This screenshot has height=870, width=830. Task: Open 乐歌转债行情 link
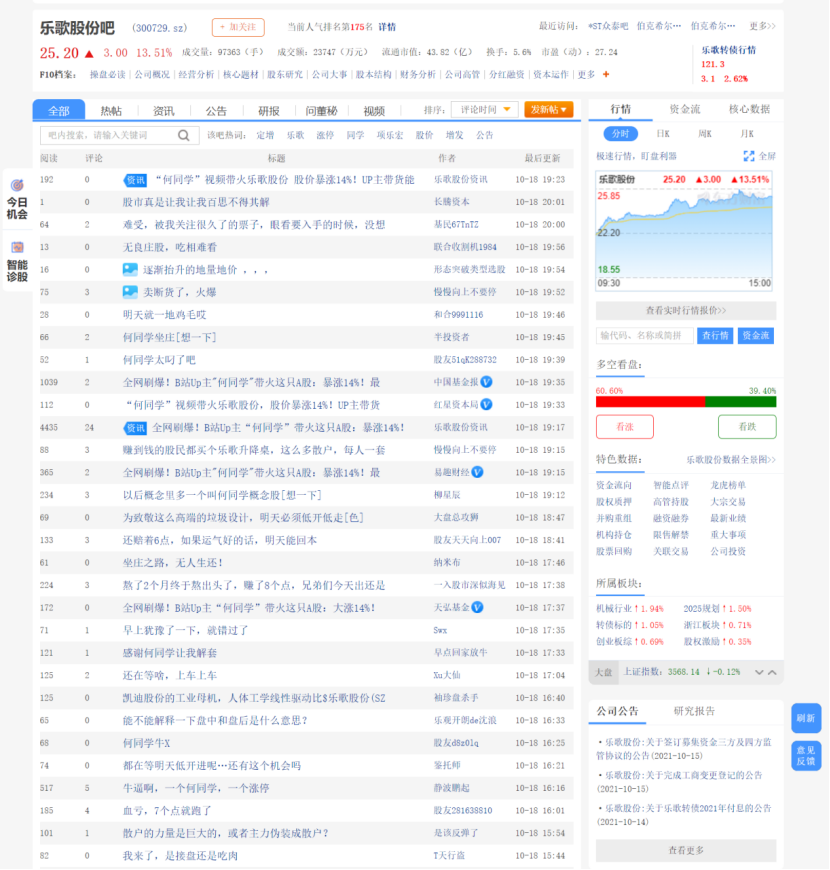pos(728,50)
